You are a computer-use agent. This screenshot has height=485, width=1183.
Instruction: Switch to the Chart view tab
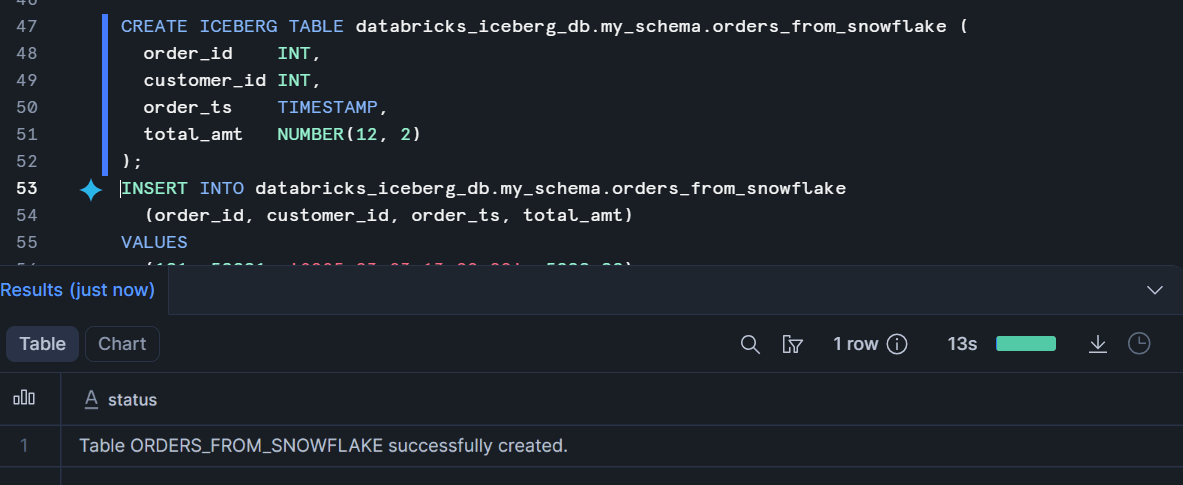tap(122, 344)
